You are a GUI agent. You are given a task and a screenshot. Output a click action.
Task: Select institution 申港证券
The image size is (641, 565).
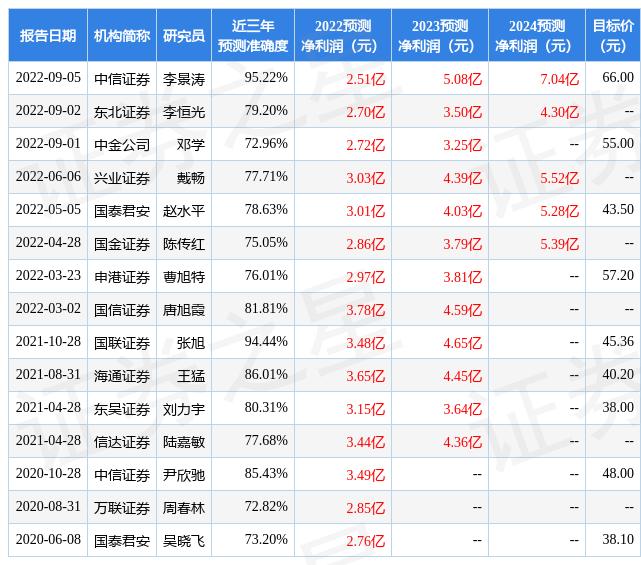coord(122,278)
